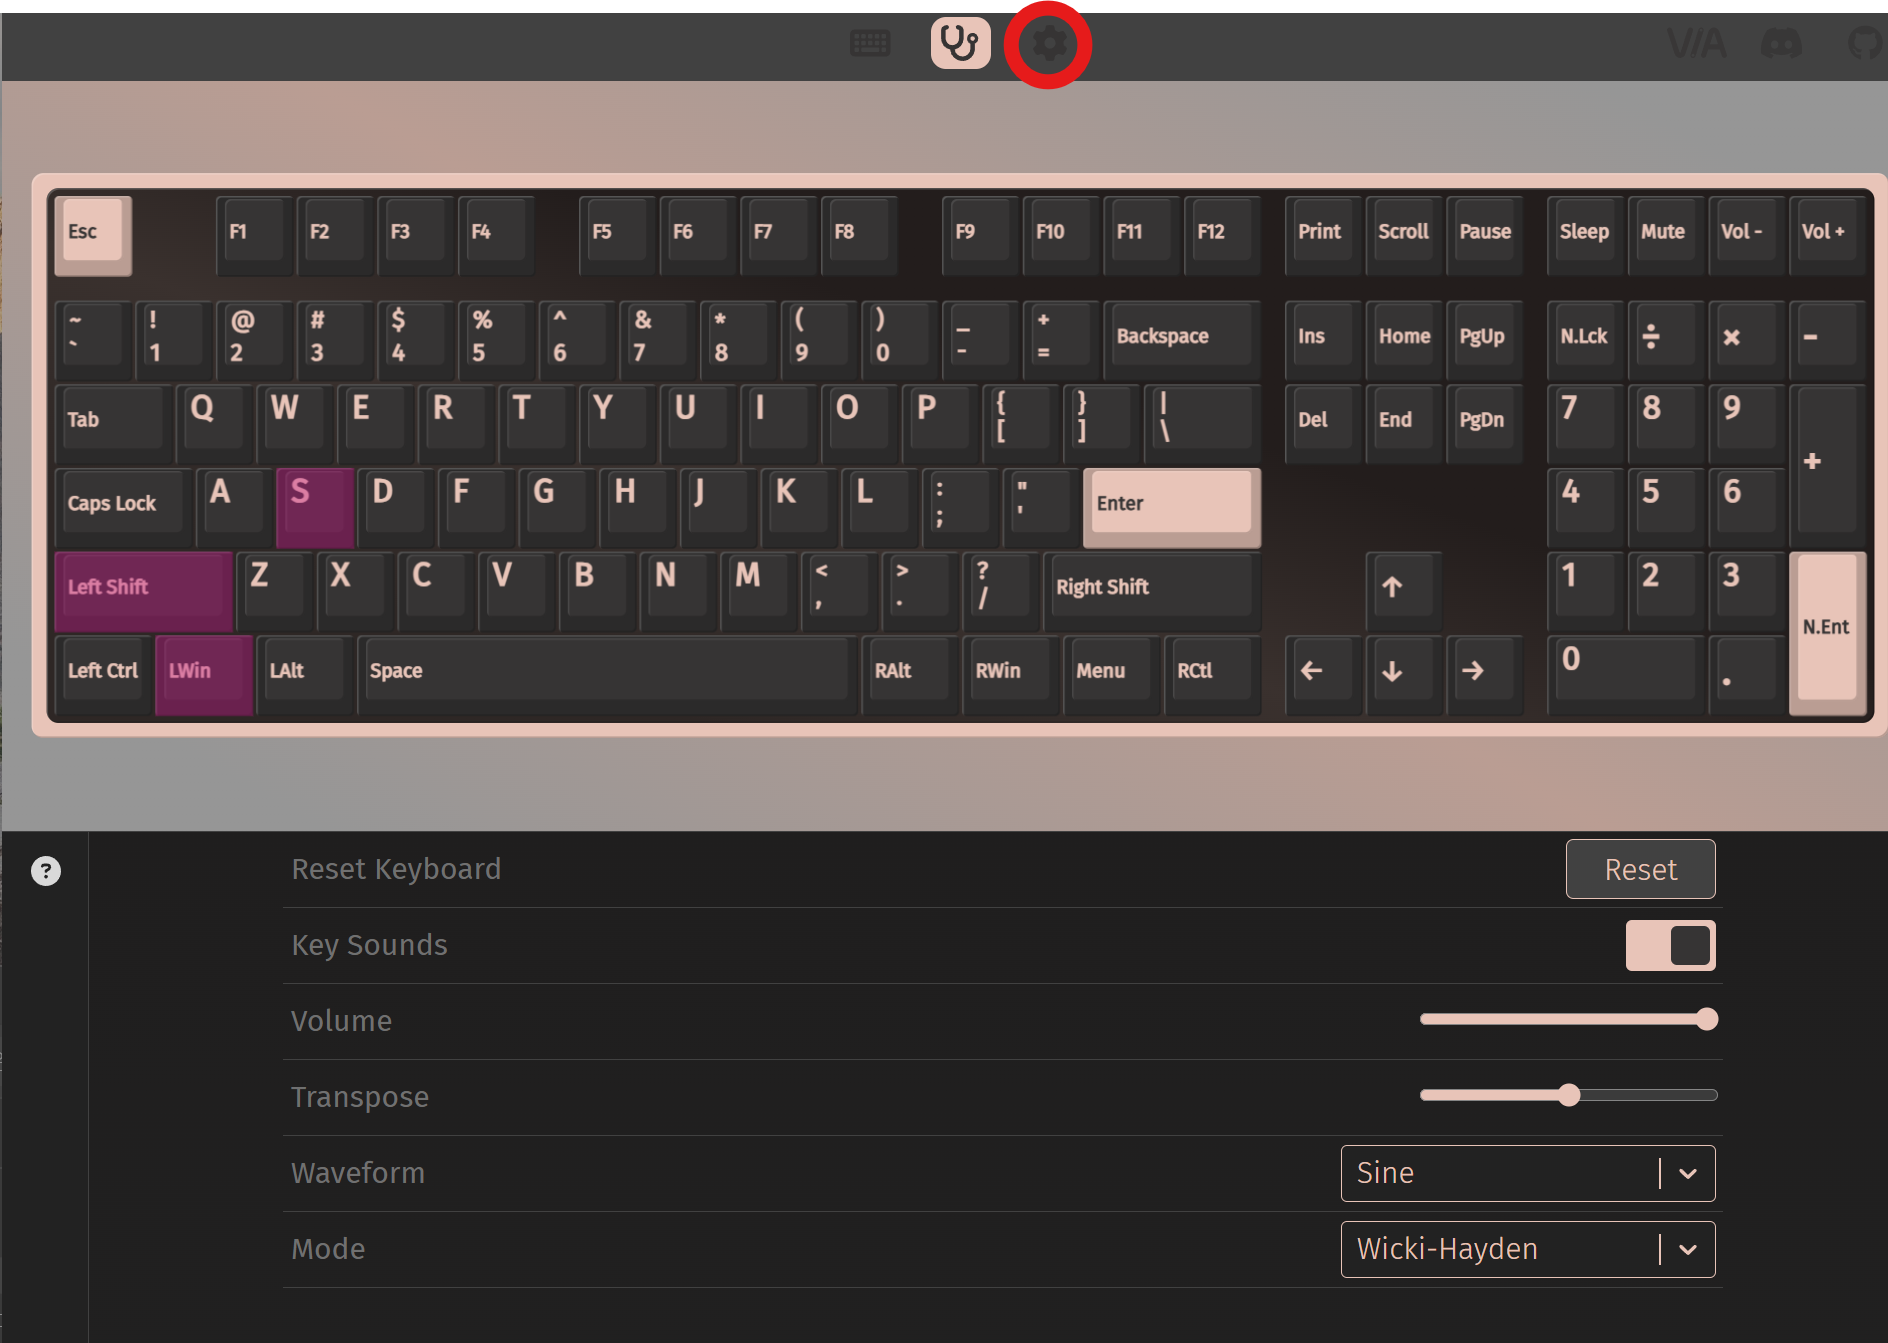Open the key tester stethoscope icon

click(x=960, y=43)
